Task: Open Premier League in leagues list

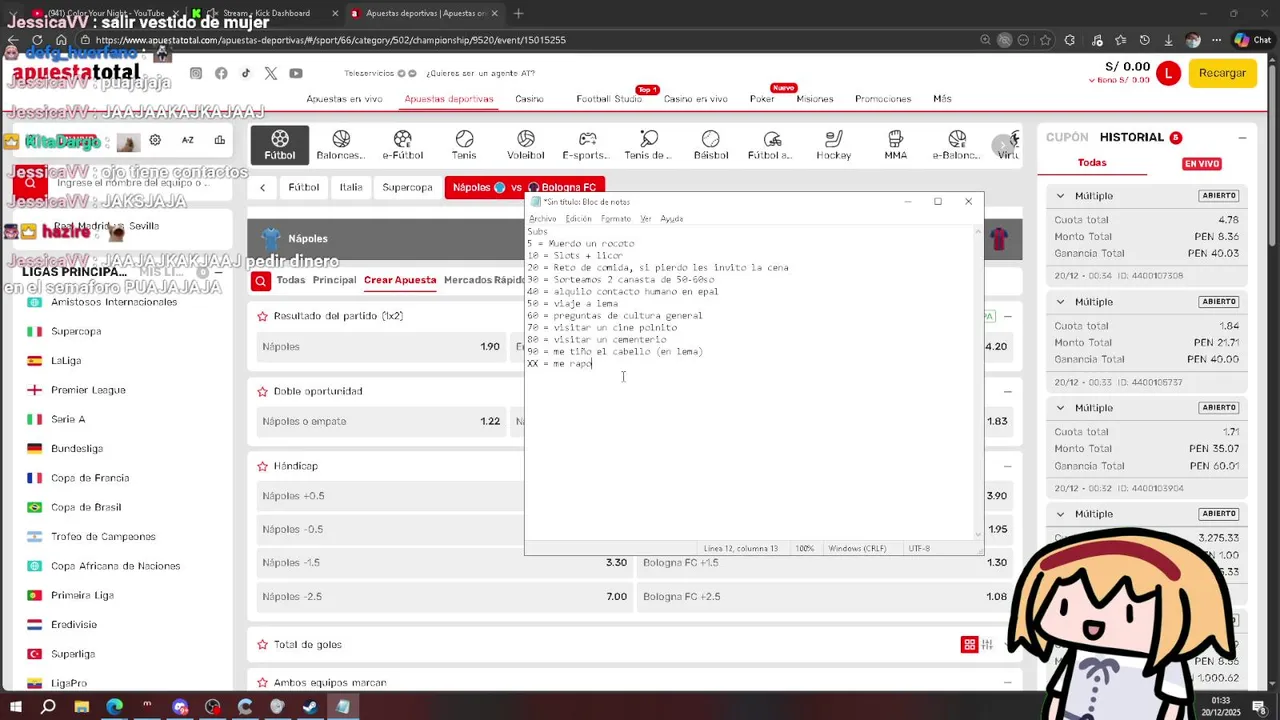Action: coord(88,390)
